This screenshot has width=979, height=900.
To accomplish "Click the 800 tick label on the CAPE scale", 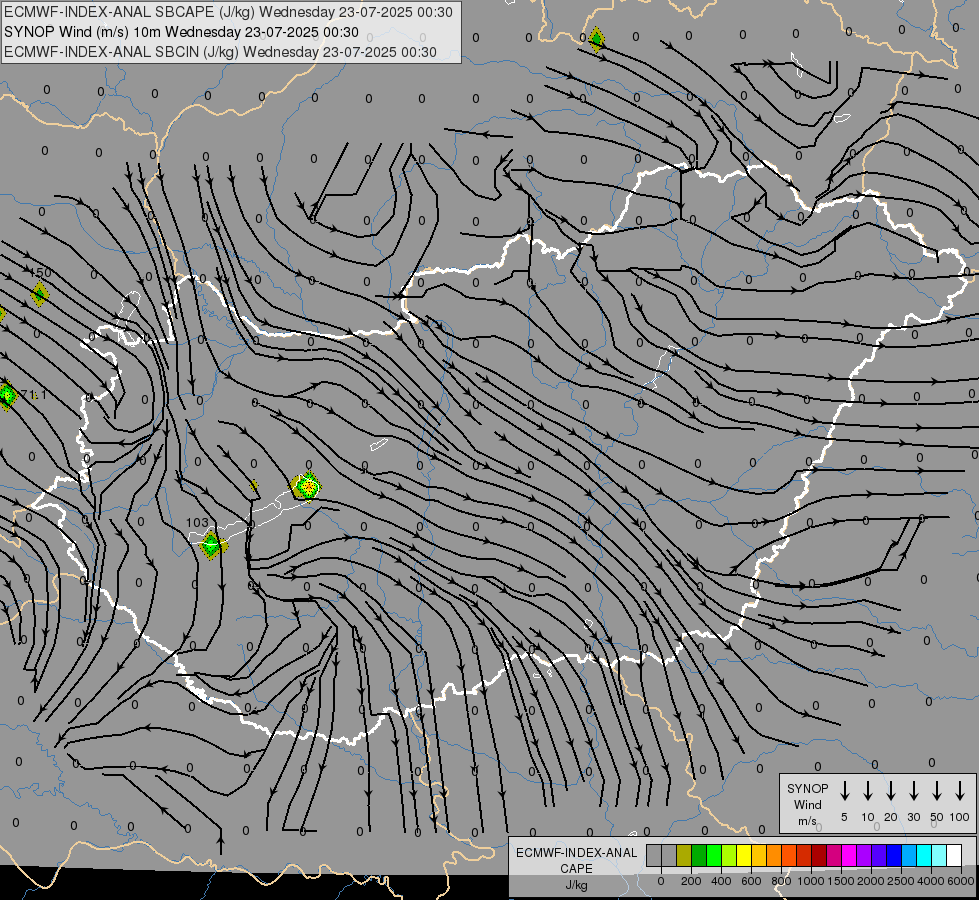I will coord(781,881).
